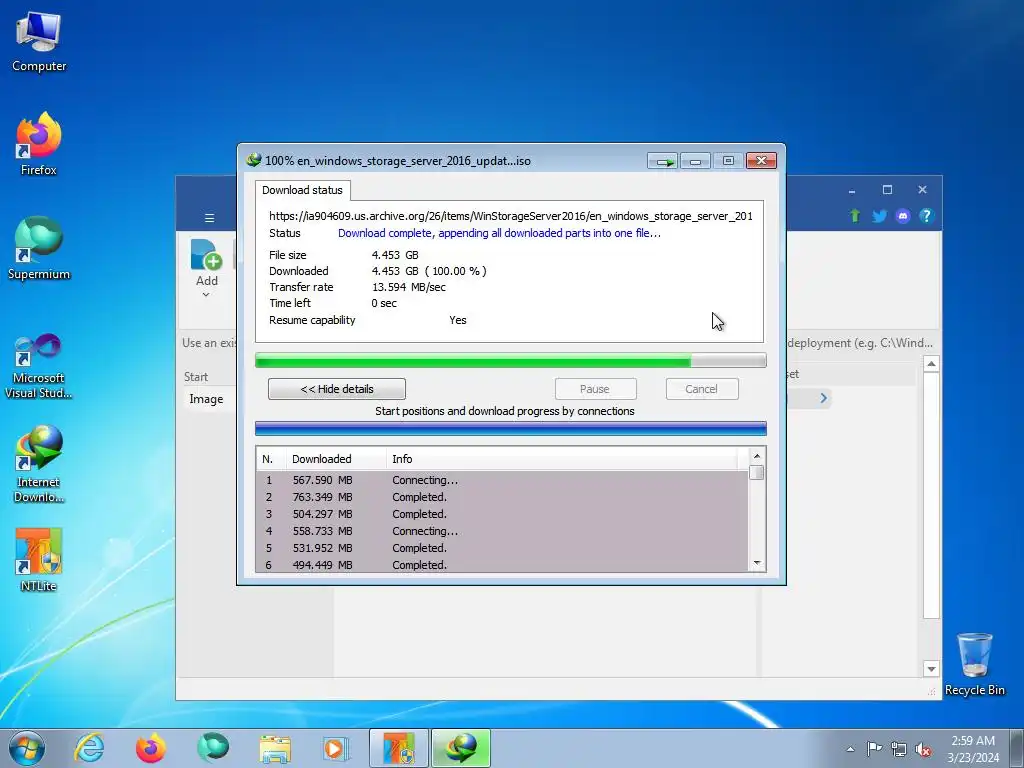This screenshot has height=768, width=1024.
Task: Click the NTLite Add image icon
Action: tap(206, 255)
